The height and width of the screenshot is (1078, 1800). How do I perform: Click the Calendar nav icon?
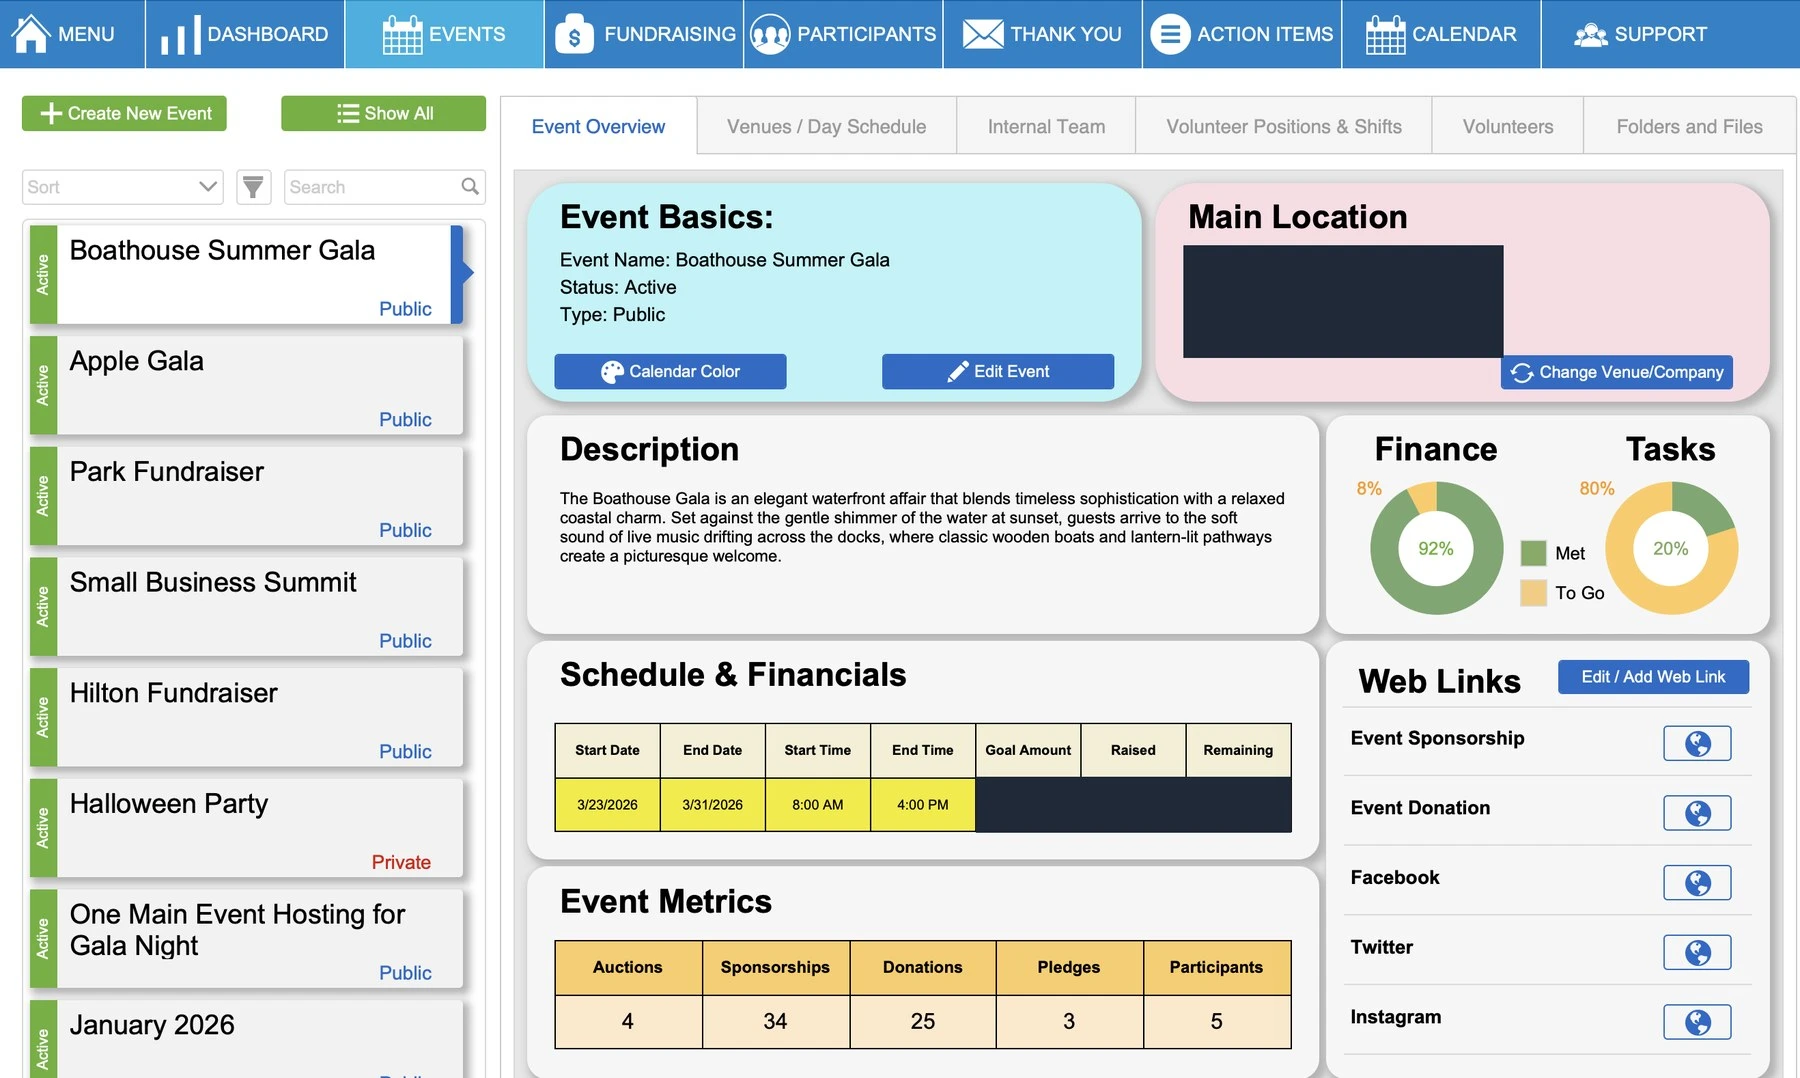click(x=1385, y=34)
